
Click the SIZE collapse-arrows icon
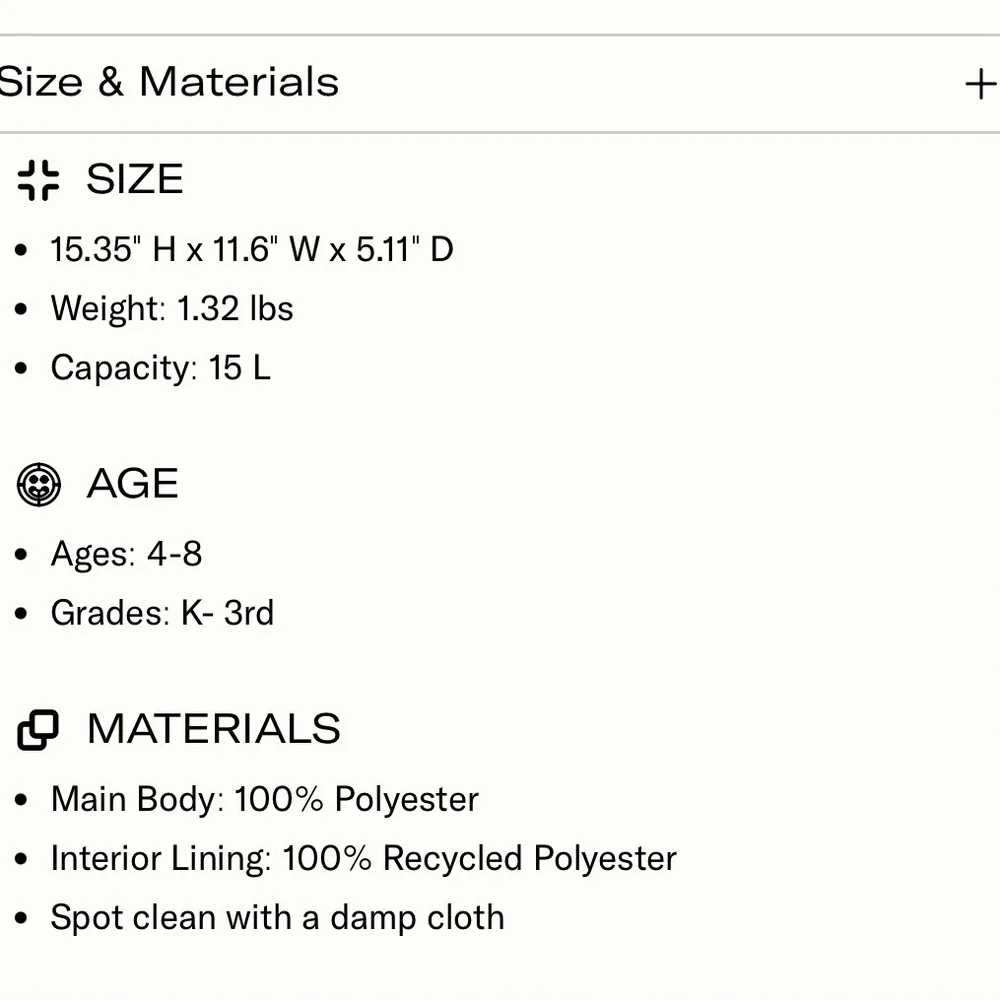point(39,180)
